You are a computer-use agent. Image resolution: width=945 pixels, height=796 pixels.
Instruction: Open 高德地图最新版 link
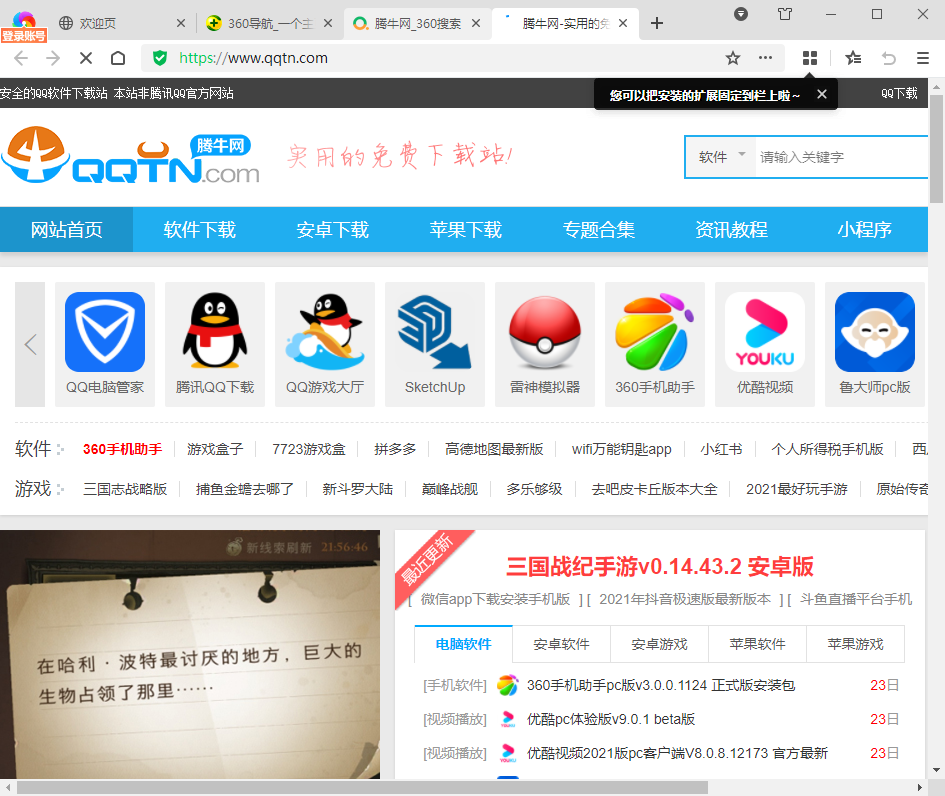click(494, 450)
